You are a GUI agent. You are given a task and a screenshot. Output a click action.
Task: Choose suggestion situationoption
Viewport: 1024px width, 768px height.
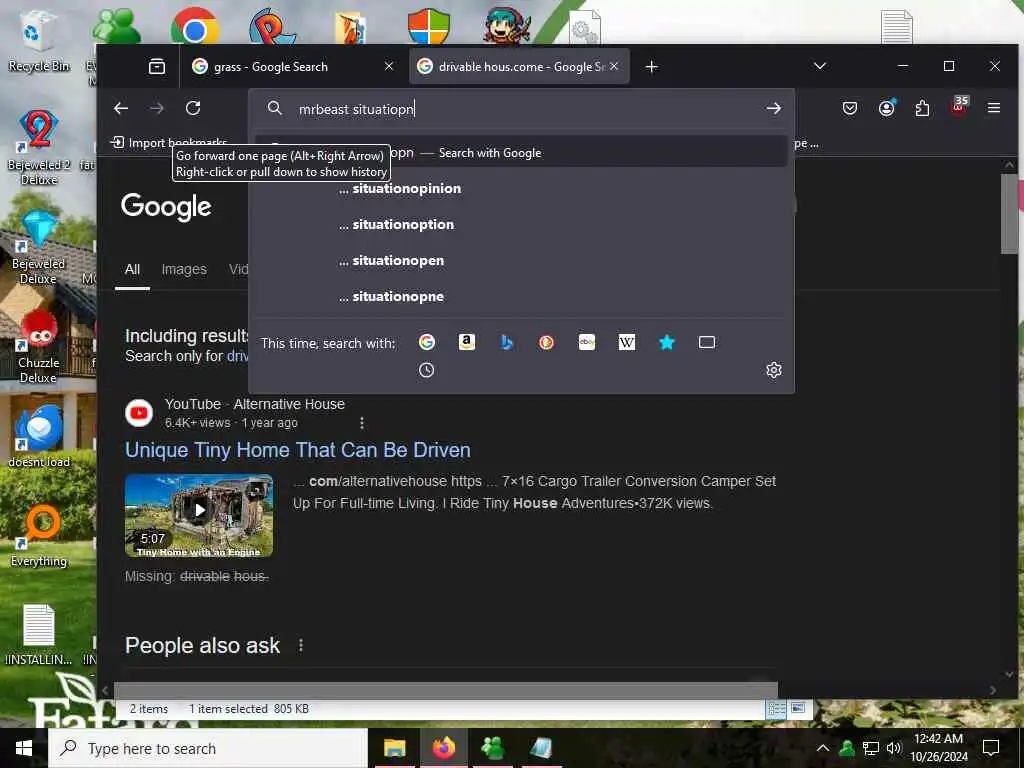(521, 225)
